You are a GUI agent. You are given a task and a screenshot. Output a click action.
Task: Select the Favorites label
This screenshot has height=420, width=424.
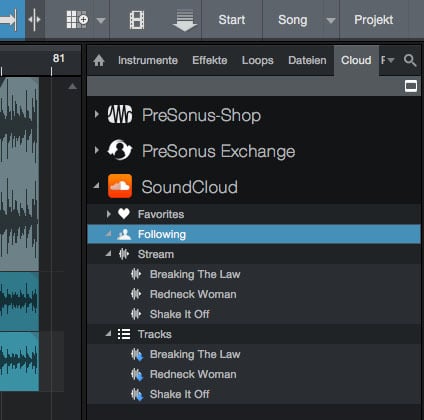[x=161, y=214]
